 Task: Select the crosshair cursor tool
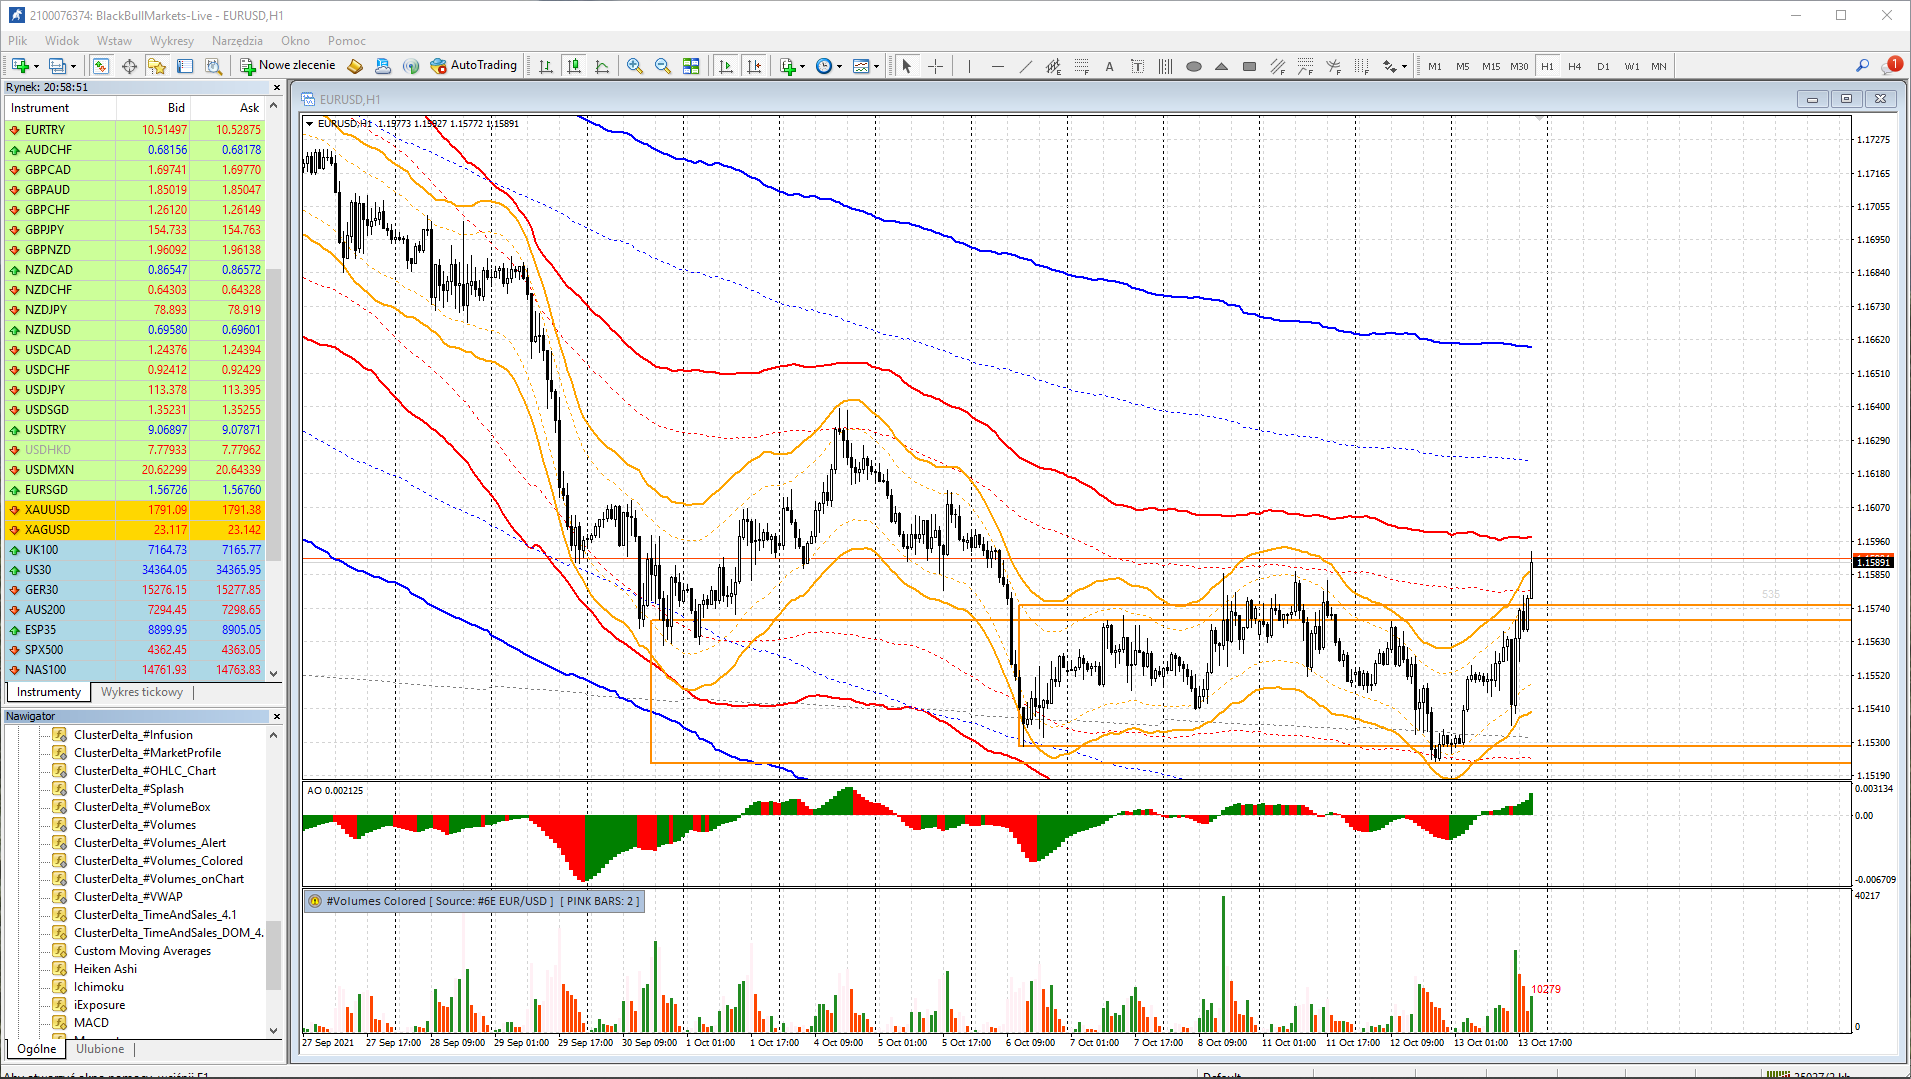tap(935, 66)
